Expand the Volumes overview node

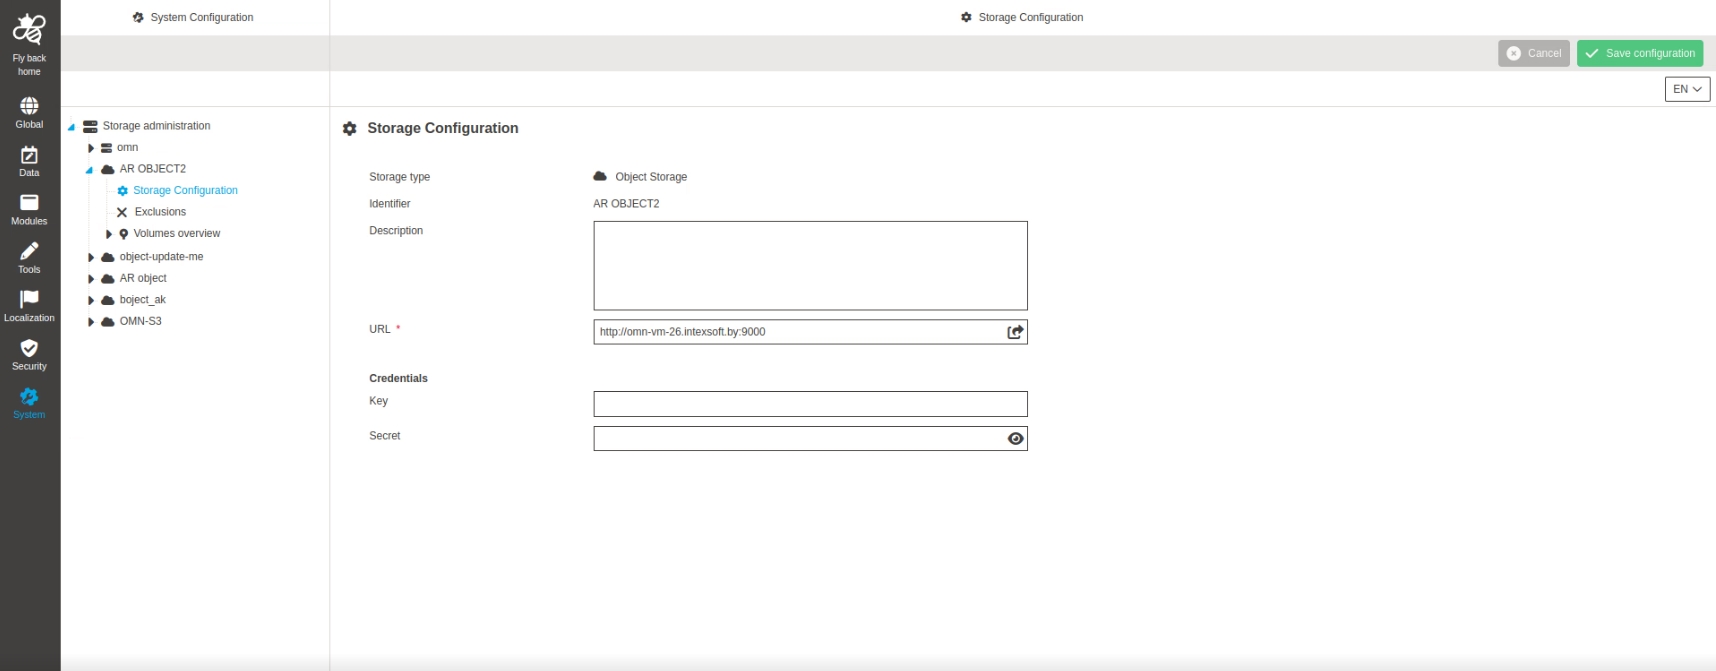(109, 234)
